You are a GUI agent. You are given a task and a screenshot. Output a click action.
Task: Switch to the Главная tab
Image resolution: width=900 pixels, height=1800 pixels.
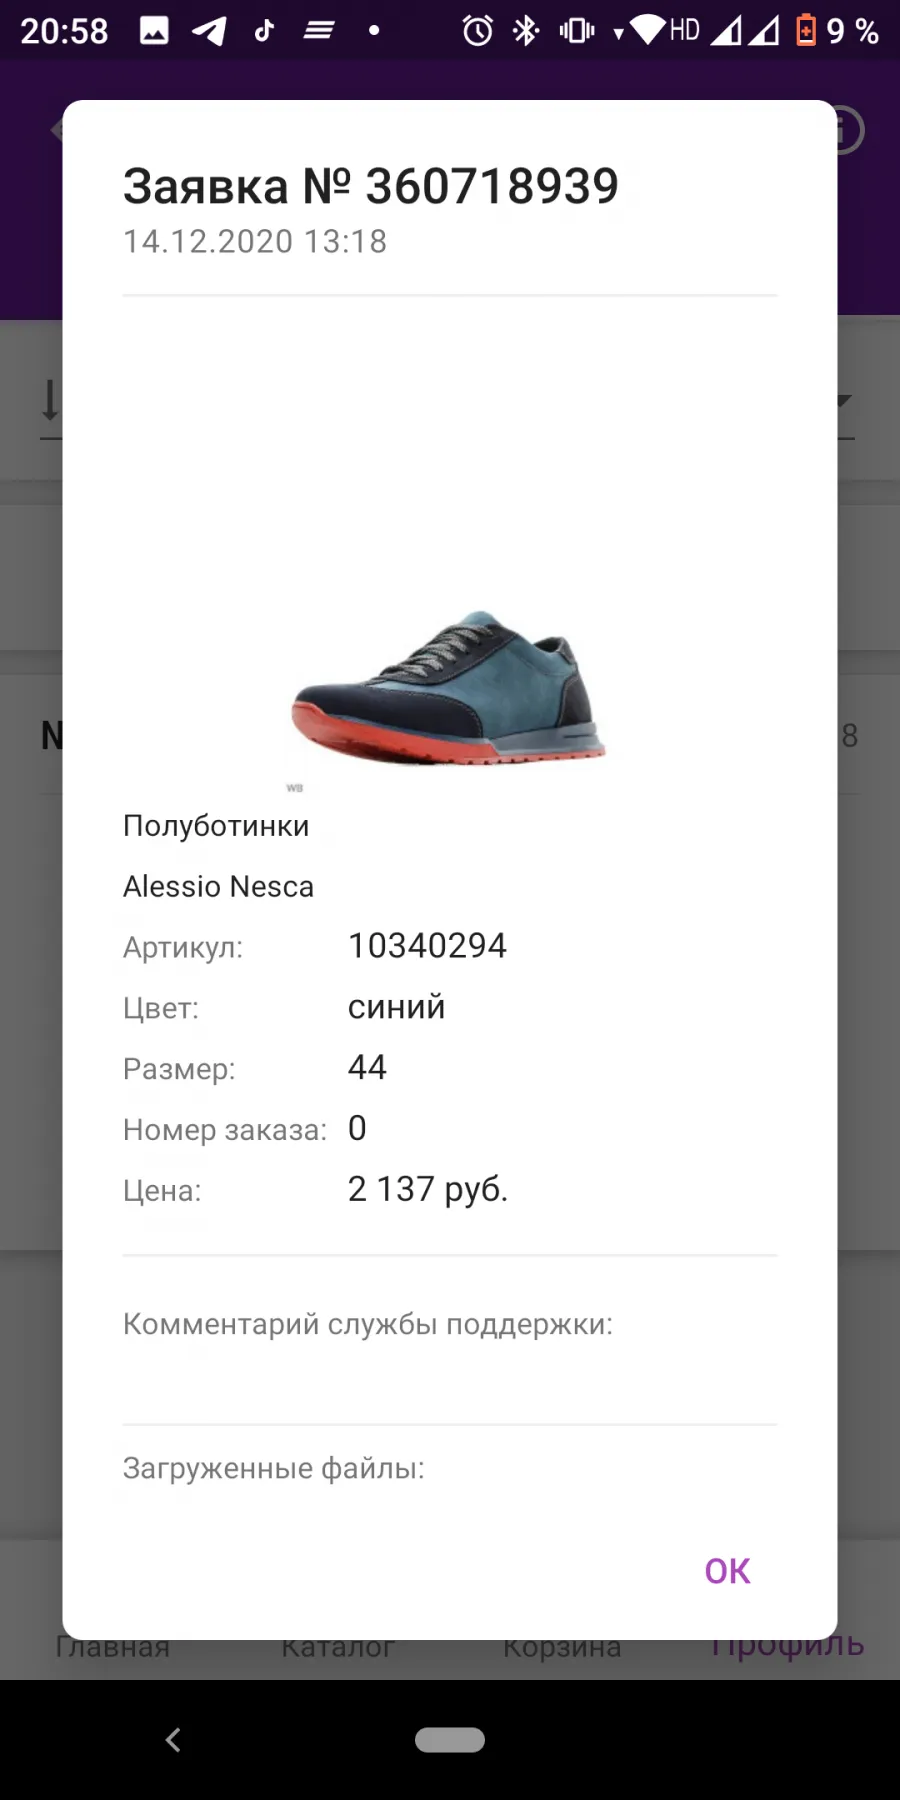pyautogui.click(x=112, y=1648)
